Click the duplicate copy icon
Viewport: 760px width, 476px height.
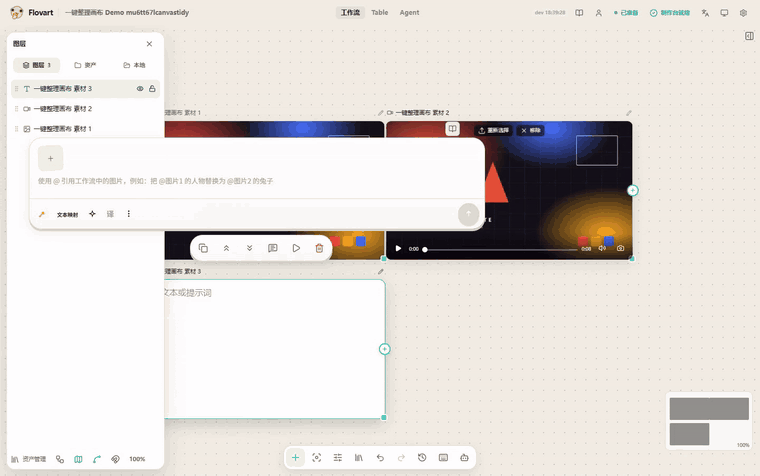pos(203,248)
